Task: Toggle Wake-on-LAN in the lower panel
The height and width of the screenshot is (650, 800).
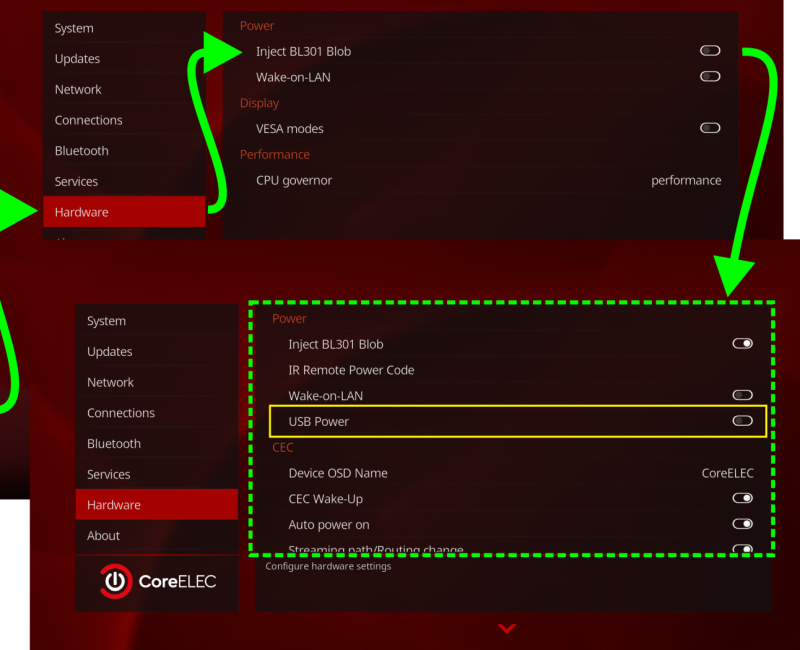Action: [x=742, y=395]
